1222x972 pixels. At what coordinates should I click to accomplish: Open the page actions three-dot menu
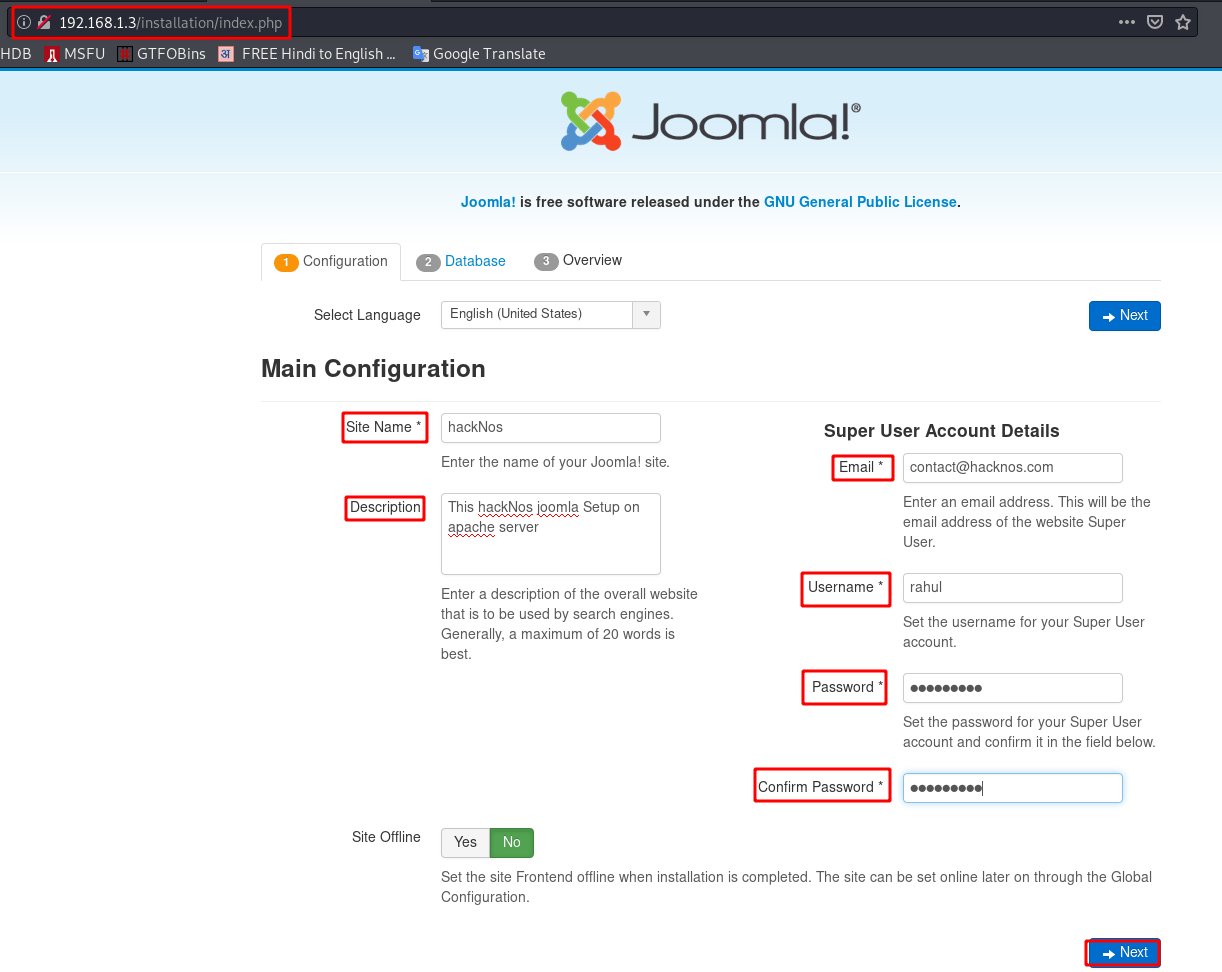(x=1127, y=20)
